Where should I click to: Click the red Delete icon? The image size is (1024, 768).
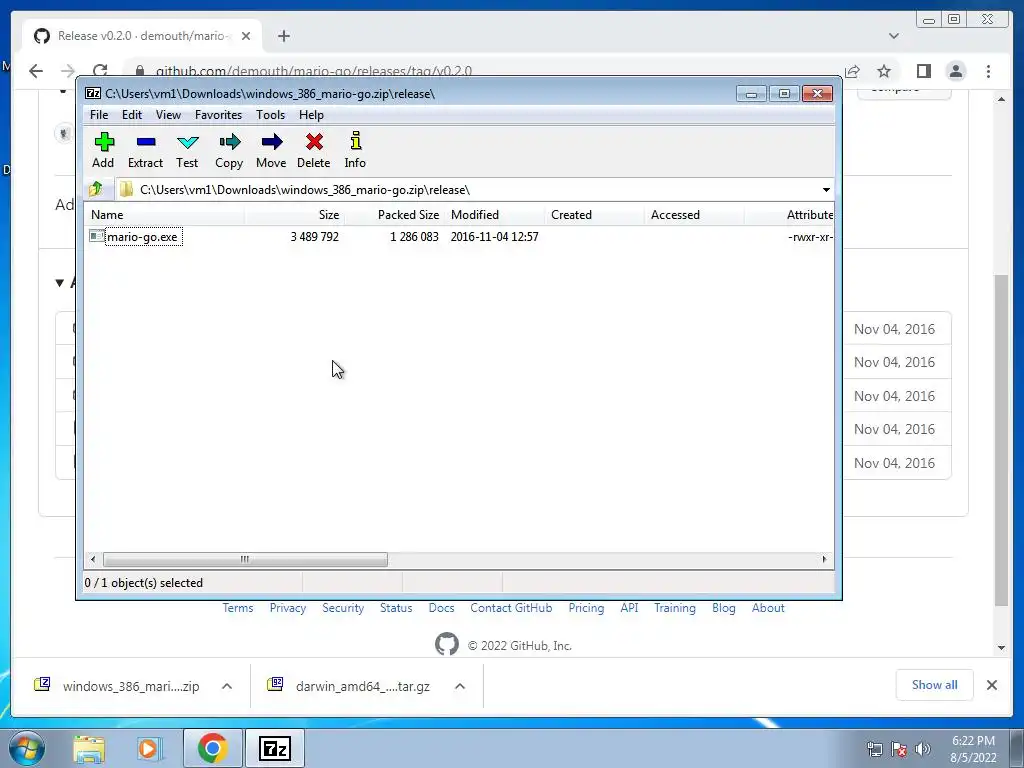tap(313, 151)
